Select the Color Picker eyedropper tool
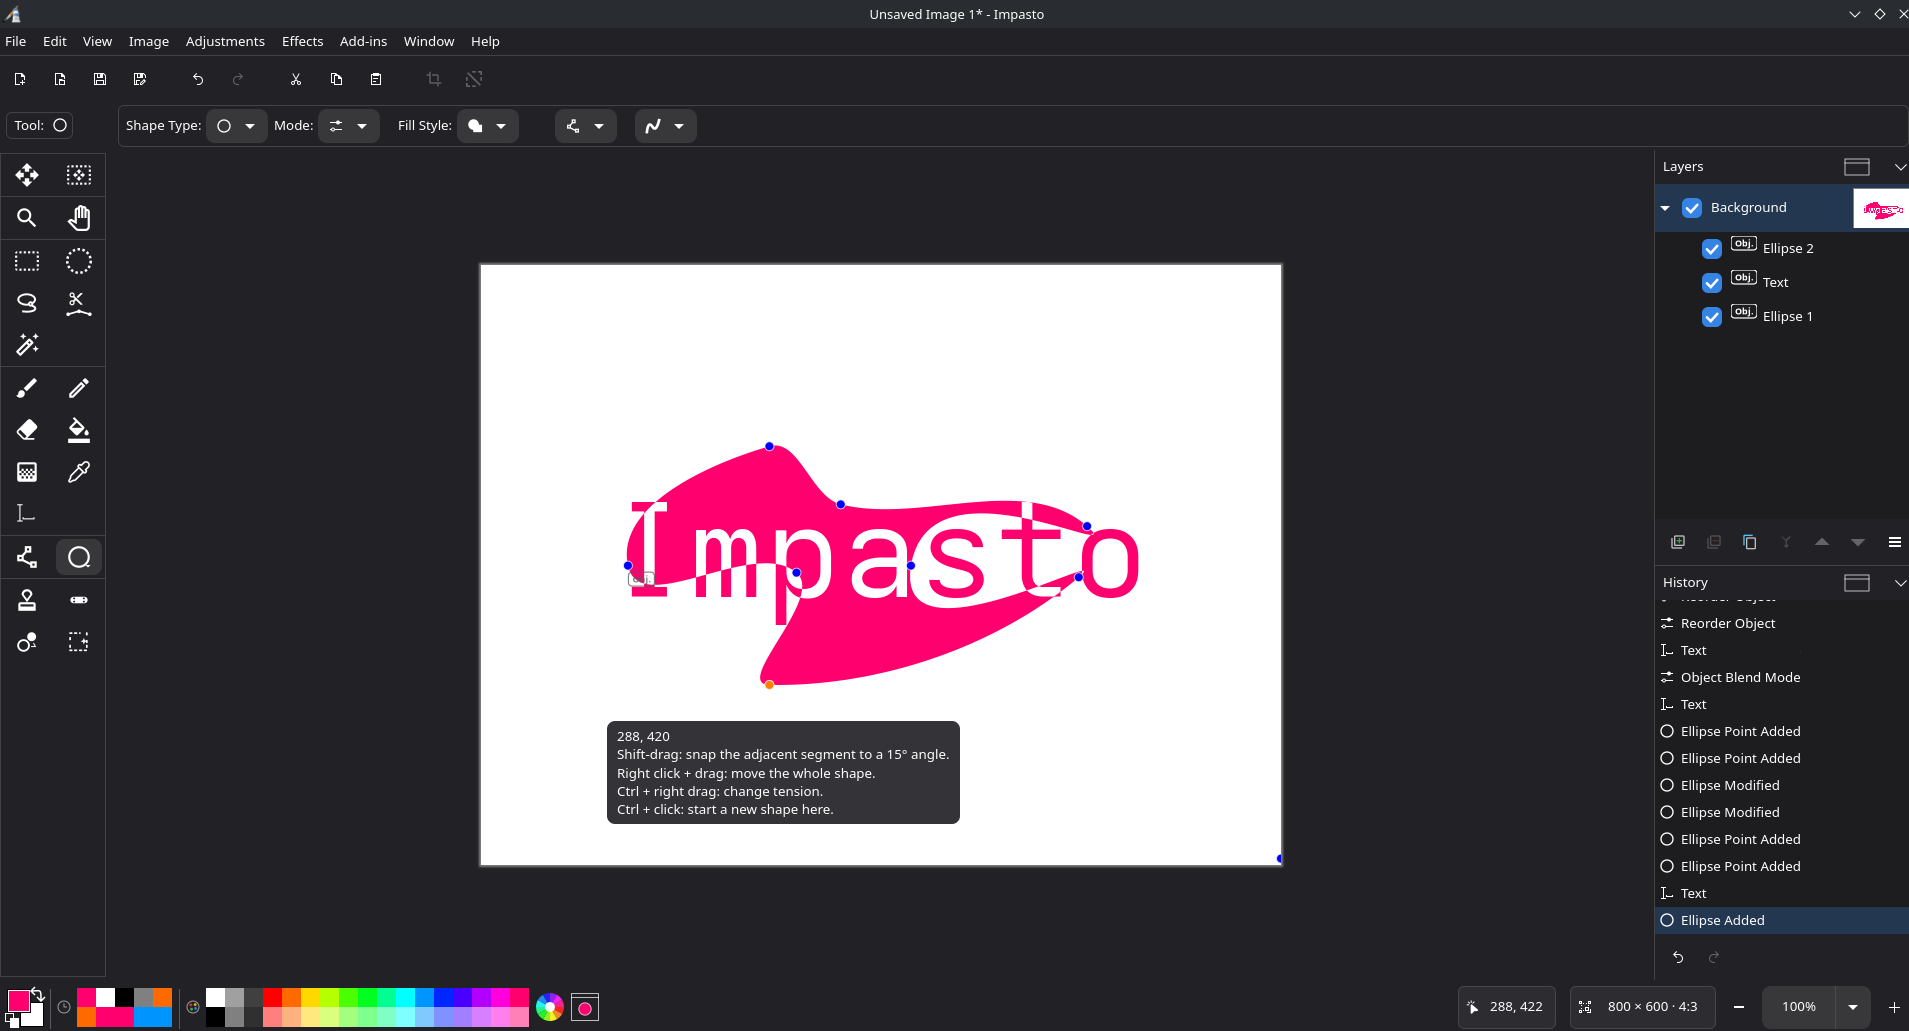 (79, 472)
